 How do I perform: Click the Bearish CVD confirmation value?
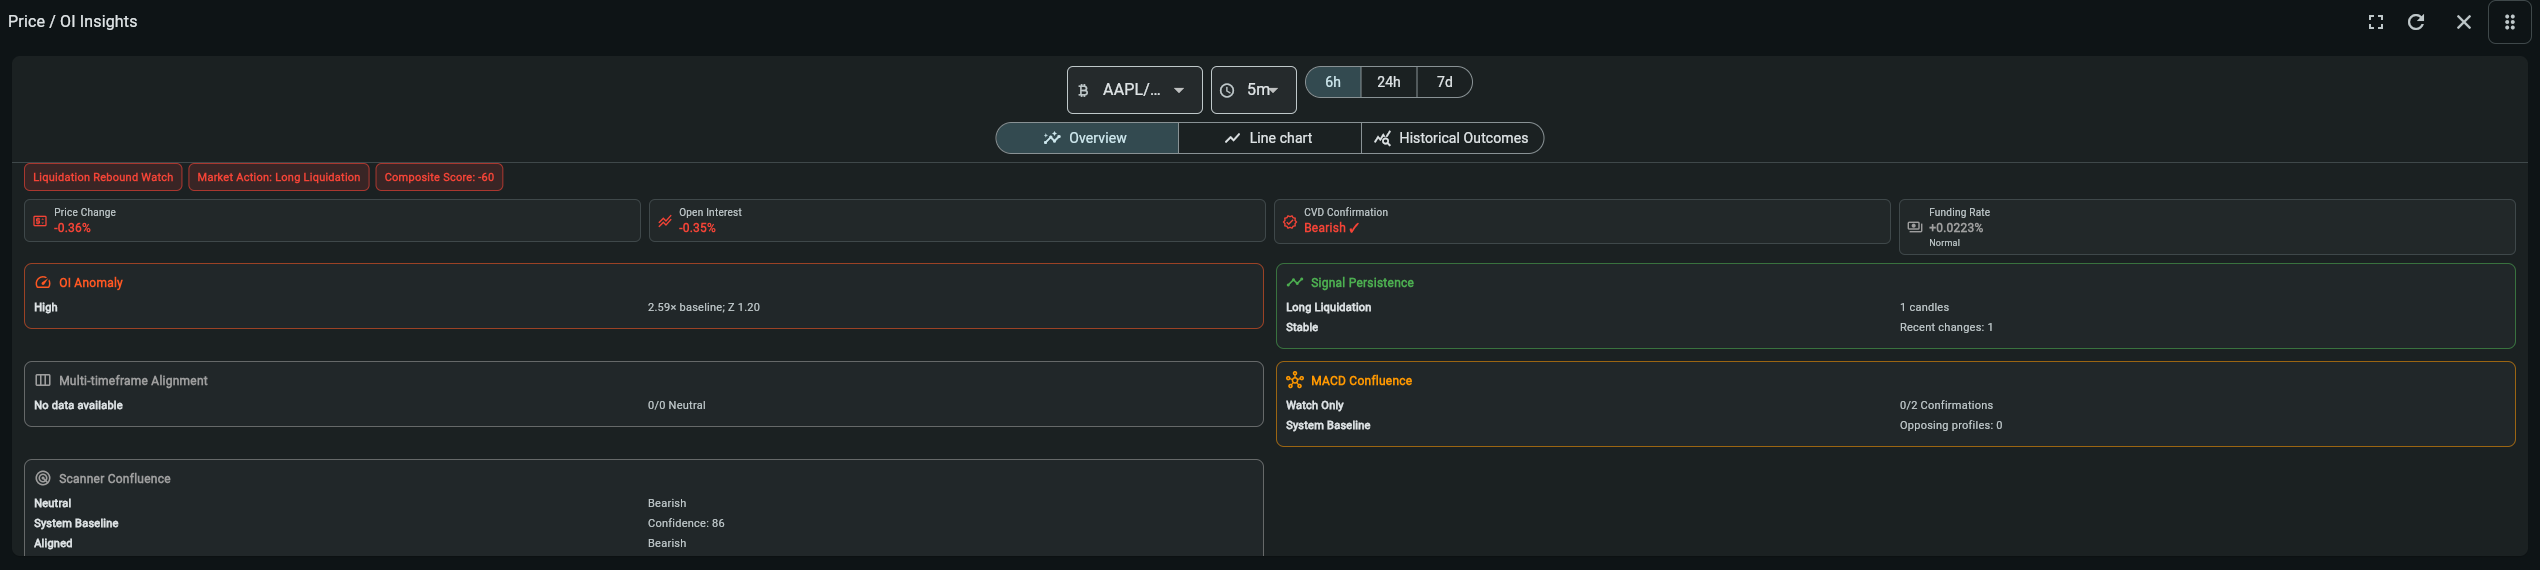tap(1331, 228)
